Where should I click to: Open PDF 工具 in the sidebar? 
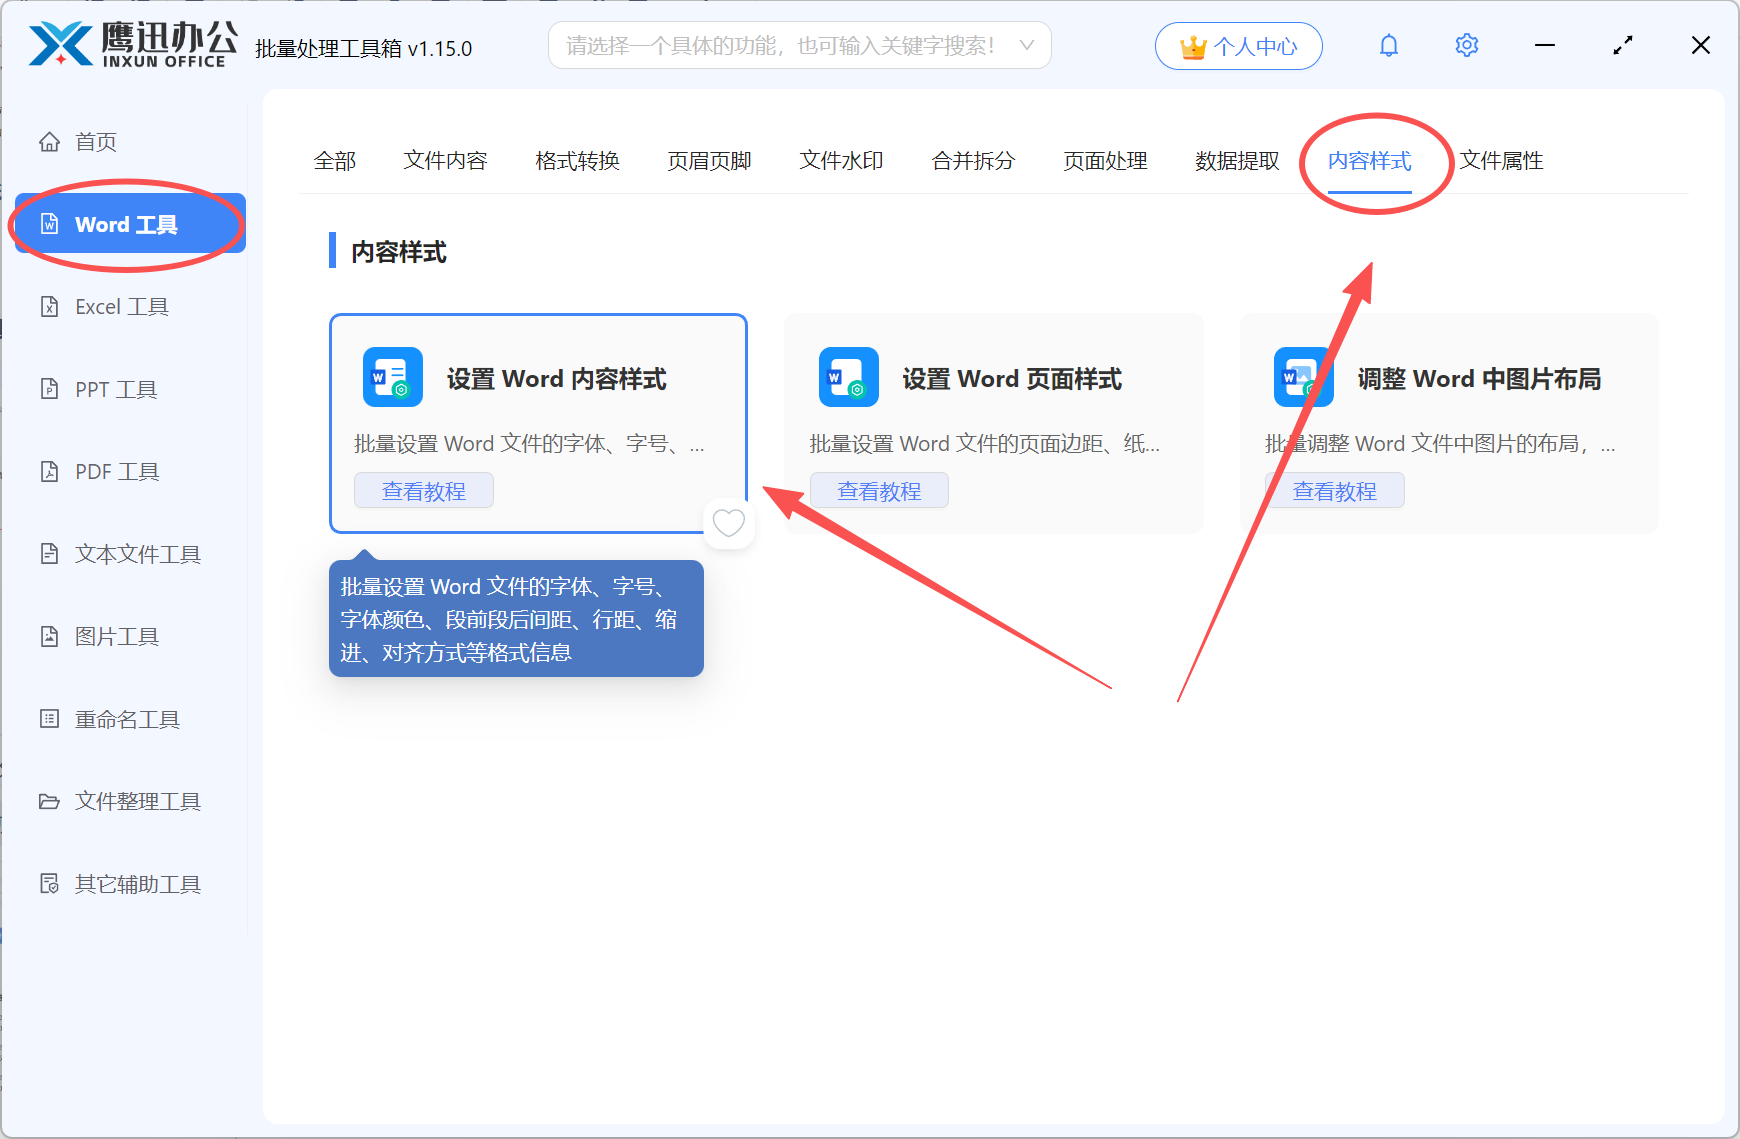[117, 471]
